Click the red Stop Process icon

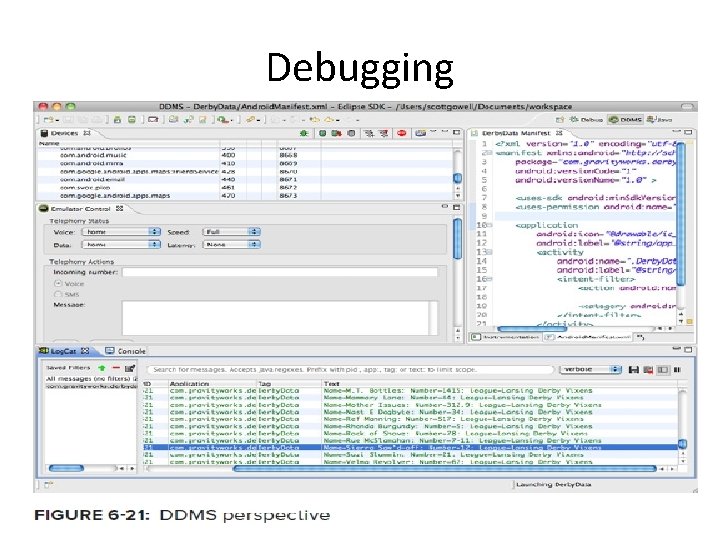point(402,133)
